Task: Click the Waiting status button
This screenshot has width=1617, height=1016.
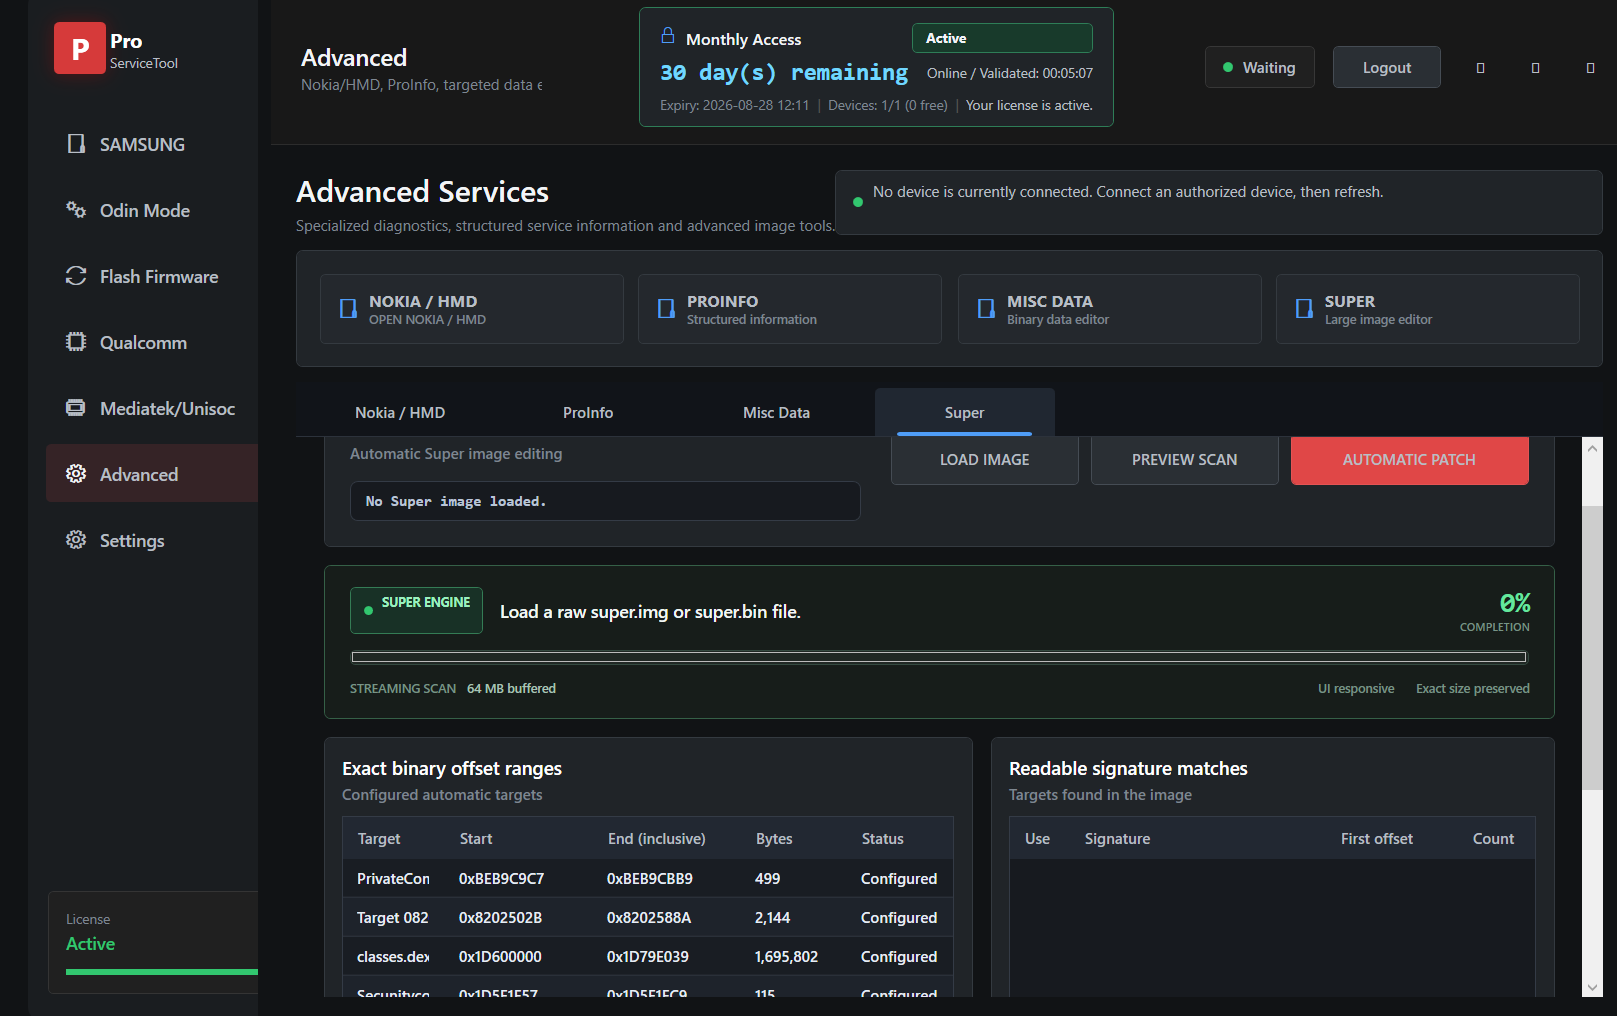Action: coord(1260,68)
